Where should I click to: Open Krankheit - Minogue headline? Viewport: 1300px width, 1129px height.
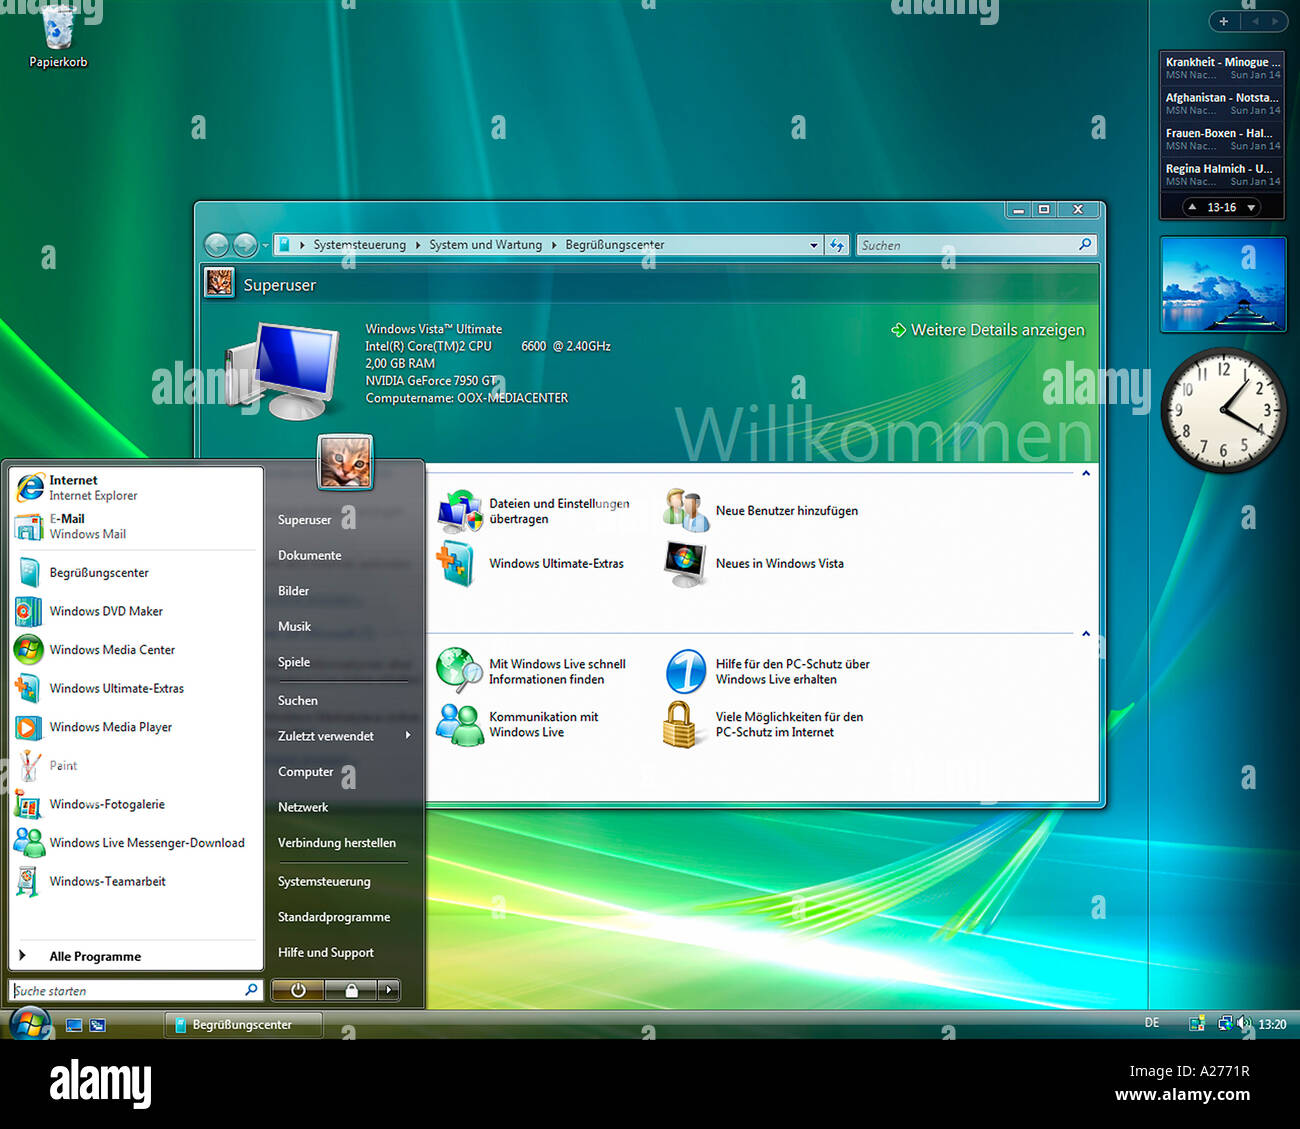(x=1222, y=68)
